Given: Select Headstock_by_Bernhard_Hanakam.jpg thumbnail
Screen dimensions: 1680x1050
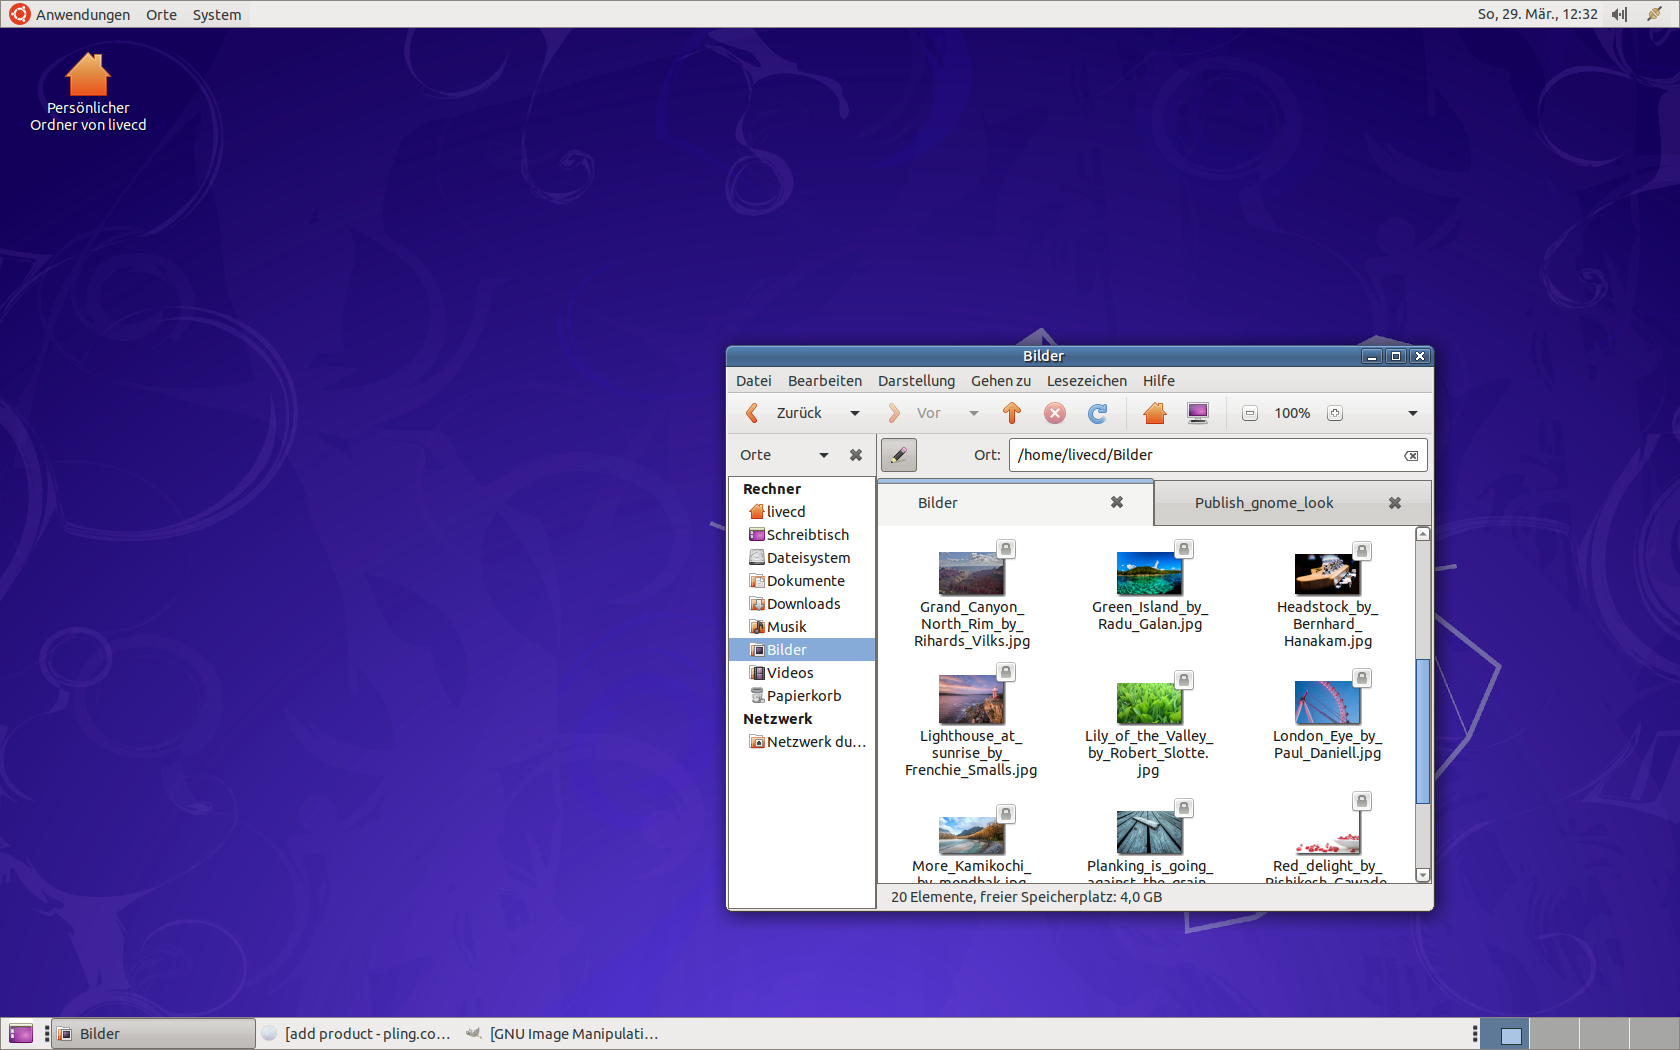Looking at the screenshot, I should pyautogui.click(x=1327, y=574).
